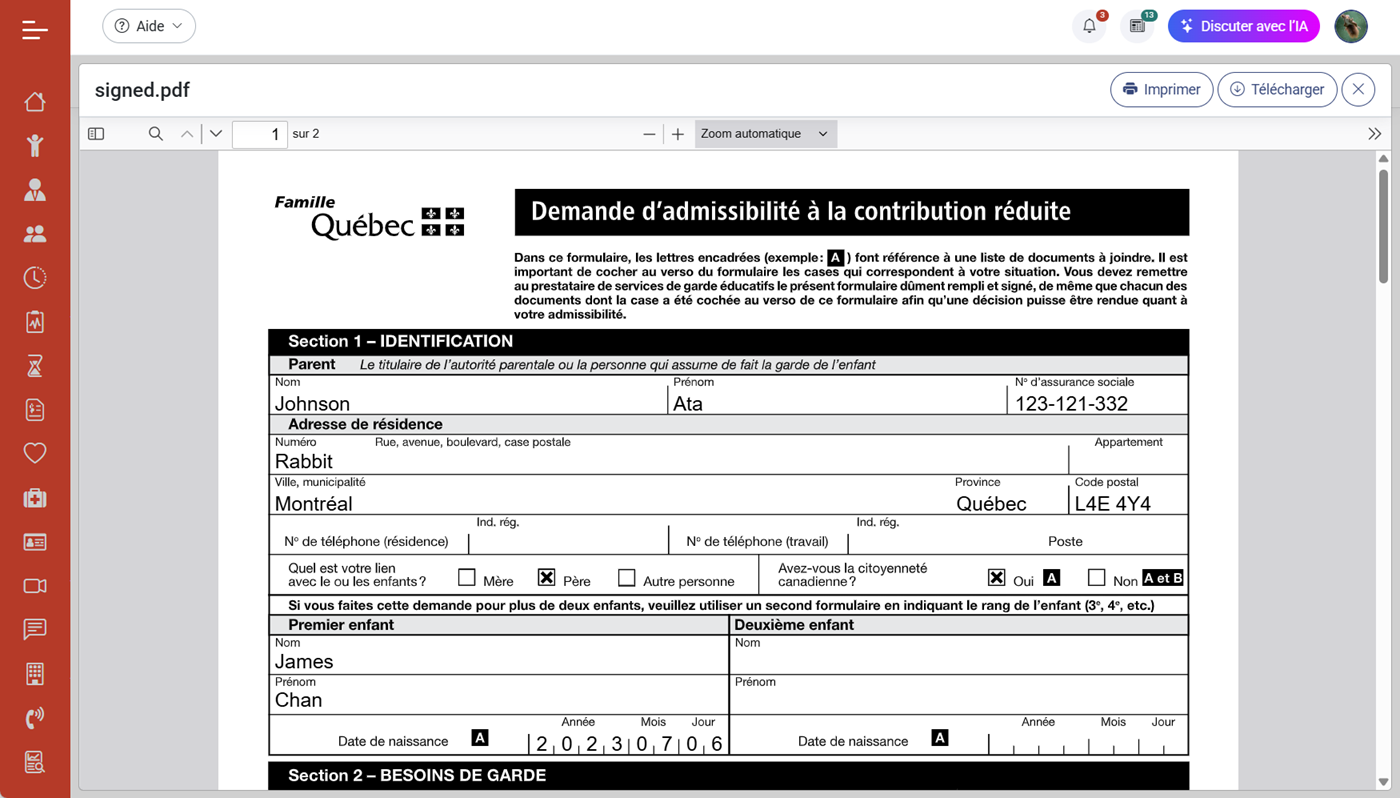The width and height of the screenshot is (1400, 798).
Task: Open the PDF viewer's secondary tools chevrons
Action: pos(1375,134)
